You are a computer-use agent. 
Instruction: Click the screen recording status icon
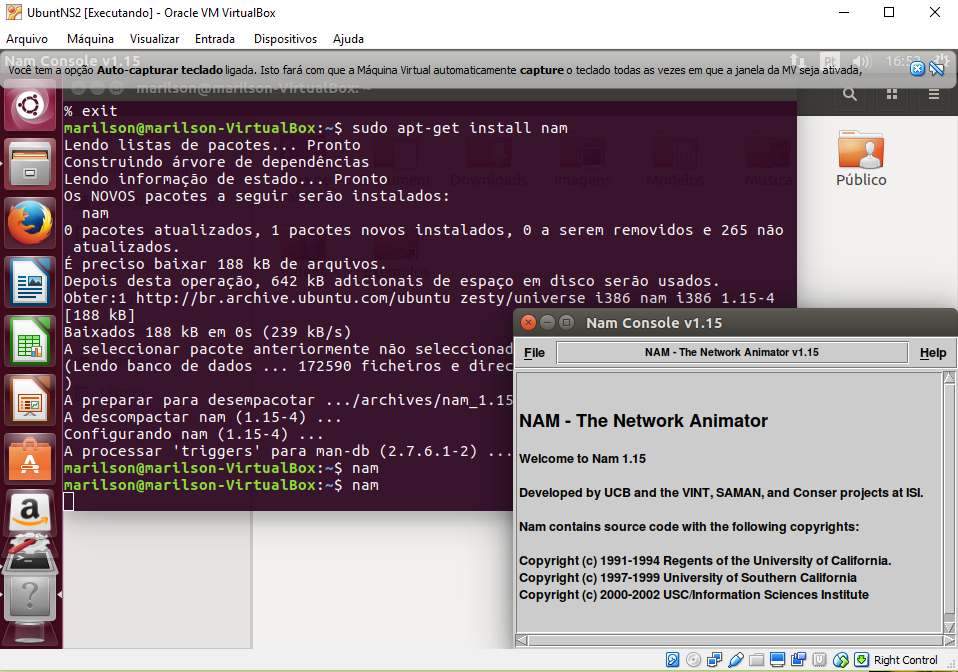click(x=799, y=660)
